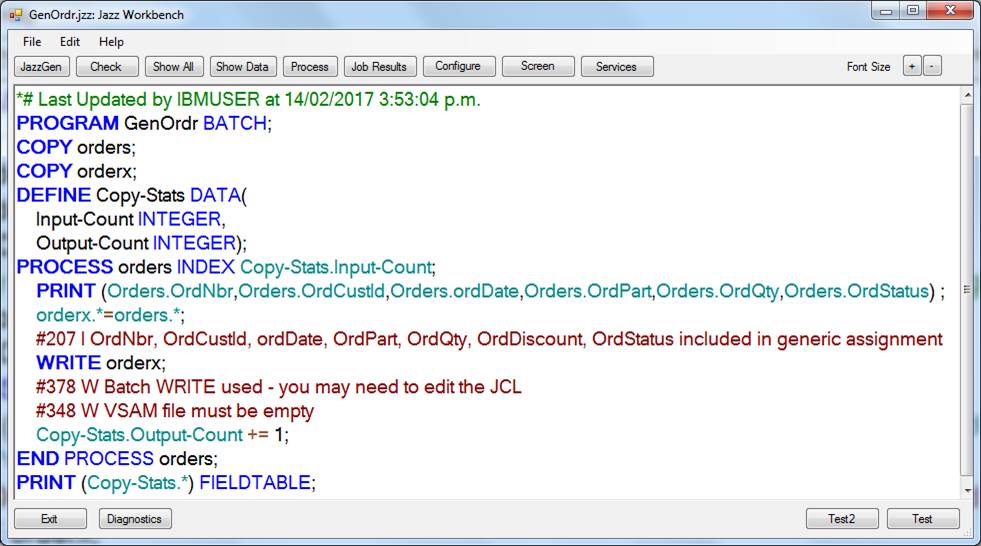981x546 pixels.
Task: Click the #348 VSAM file warning
Action: pos(175,411)
